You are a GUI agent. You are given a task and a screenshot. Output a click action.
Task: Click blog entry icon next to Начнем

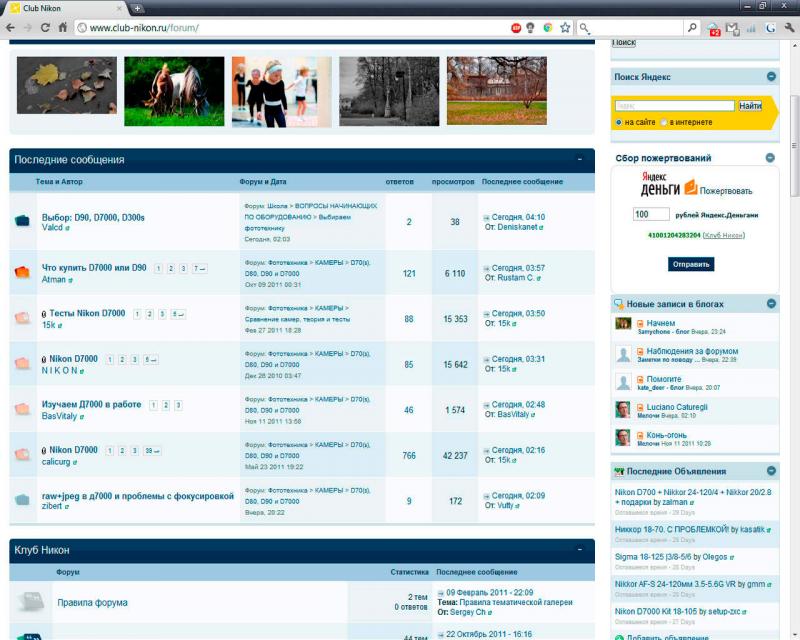point(640,324)
